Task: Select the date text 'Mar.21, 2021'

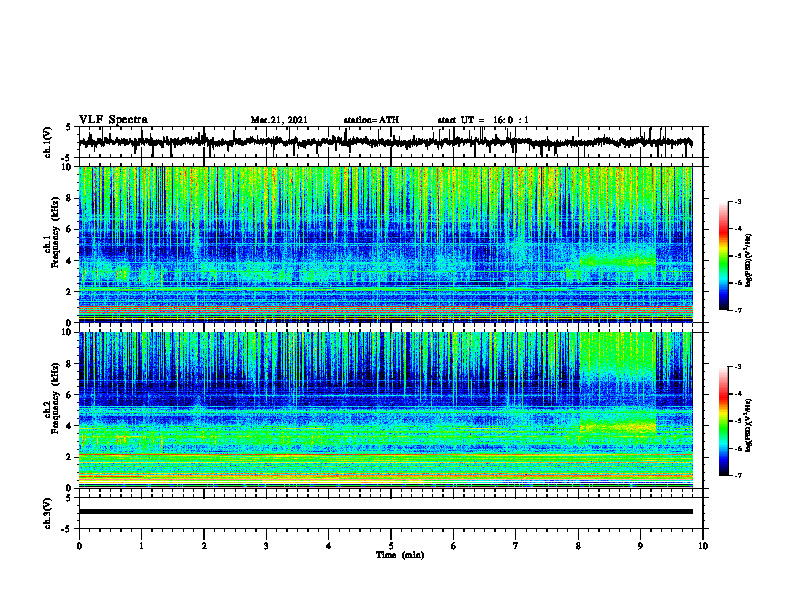Action: [x=279, y=120]
